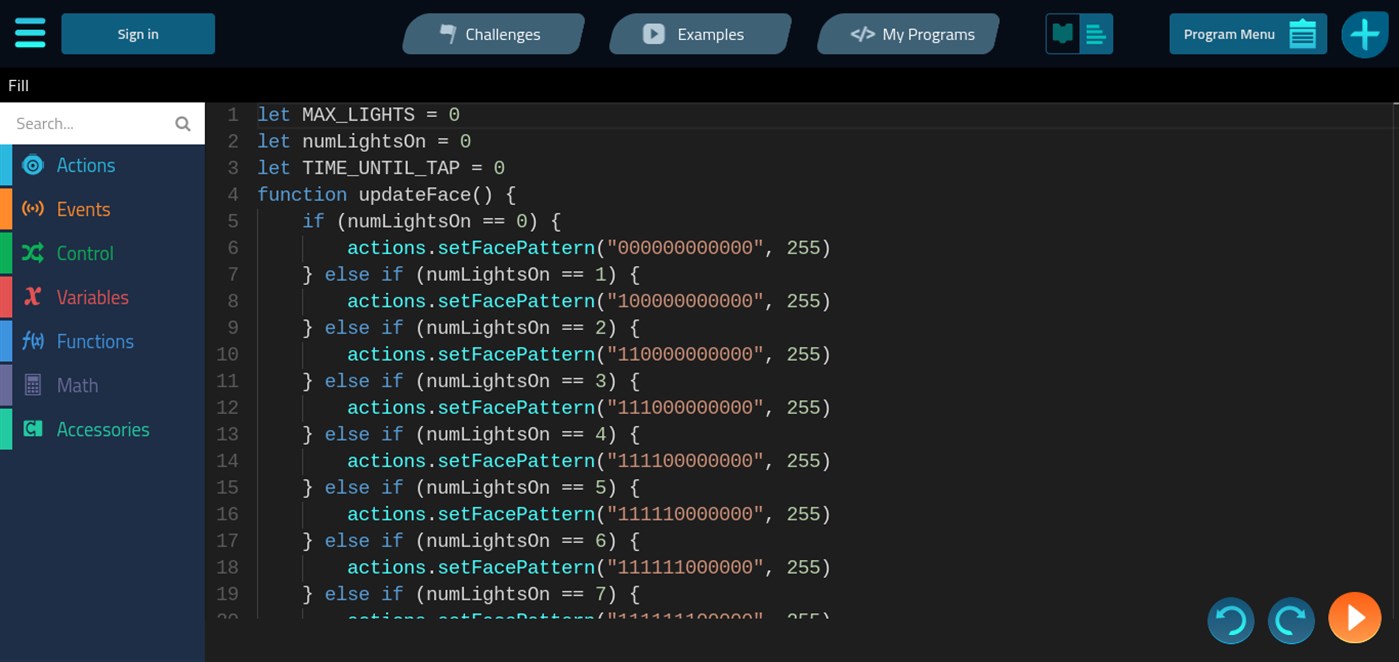Image resolution: width=1399 pixels, height=662 pixels.
Task: Open the Accessories category
Action: coord(102,429)
